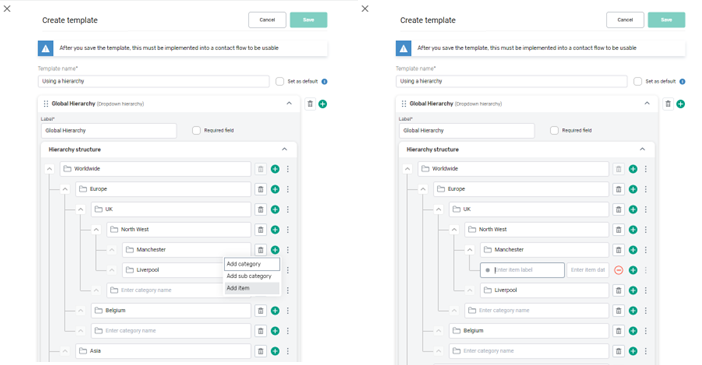Click Liverpool category field in left panel

173,270
